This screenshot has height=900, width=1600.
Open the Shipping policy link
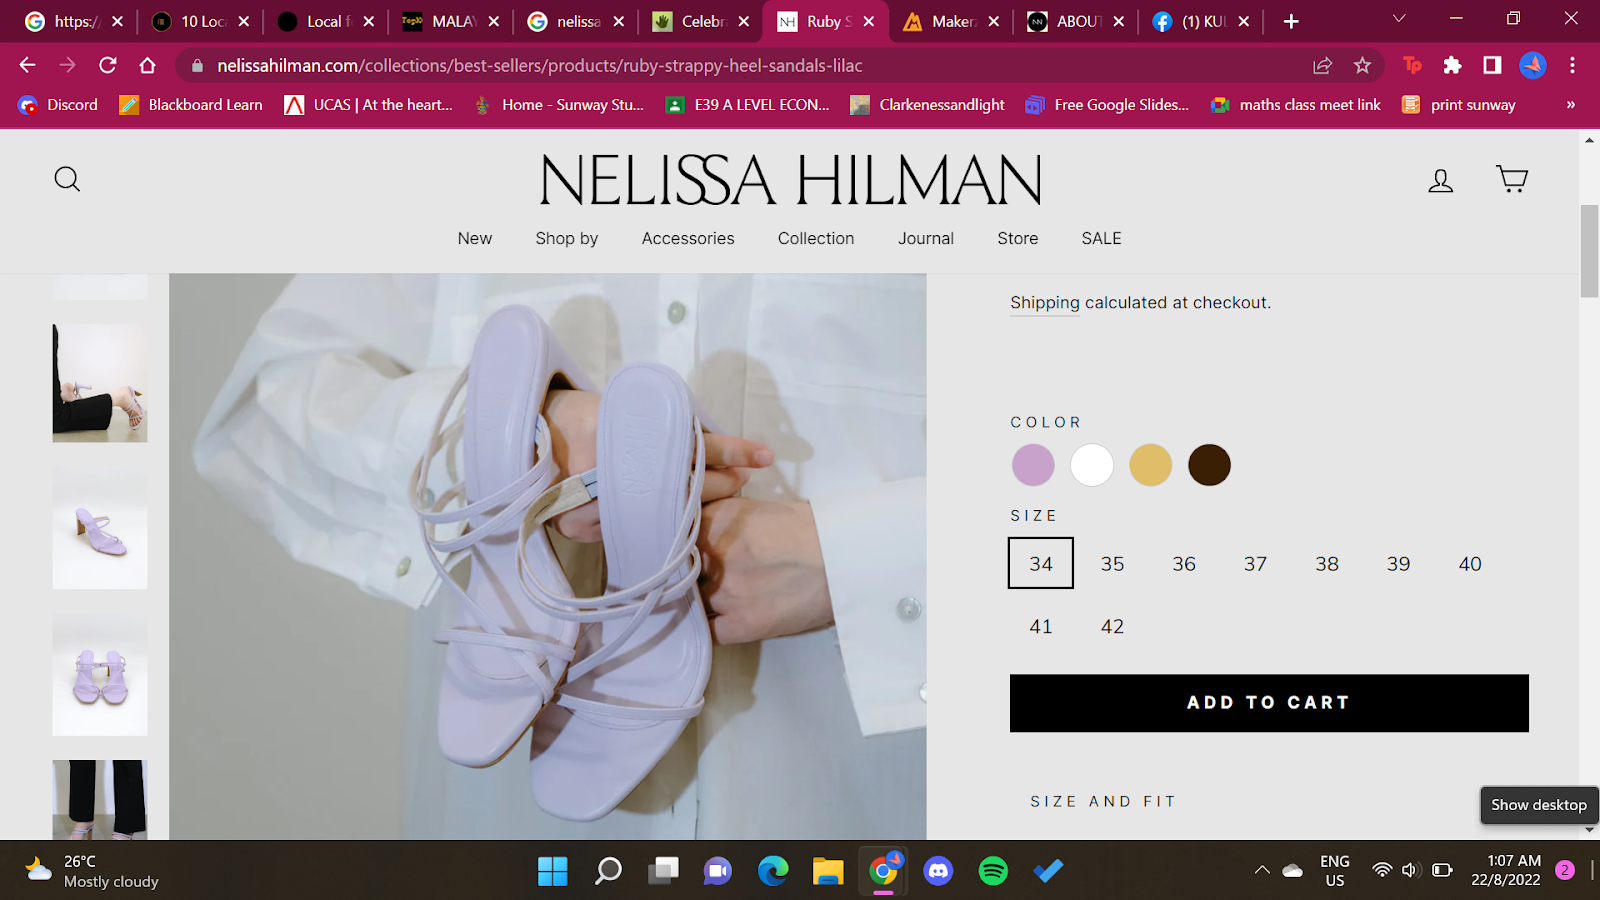point(1045,302)
